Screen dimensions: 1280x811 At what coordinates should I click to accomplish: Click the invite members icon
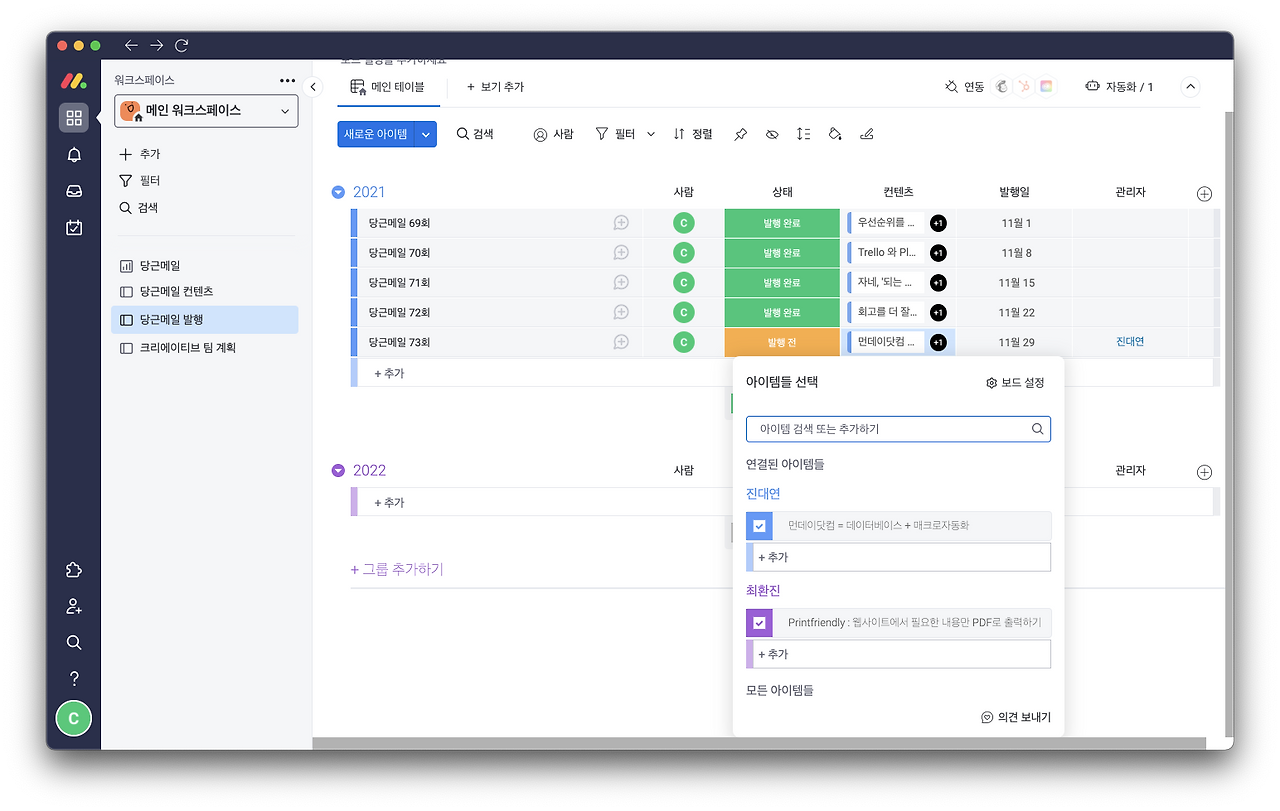click(x=74, y=606)
